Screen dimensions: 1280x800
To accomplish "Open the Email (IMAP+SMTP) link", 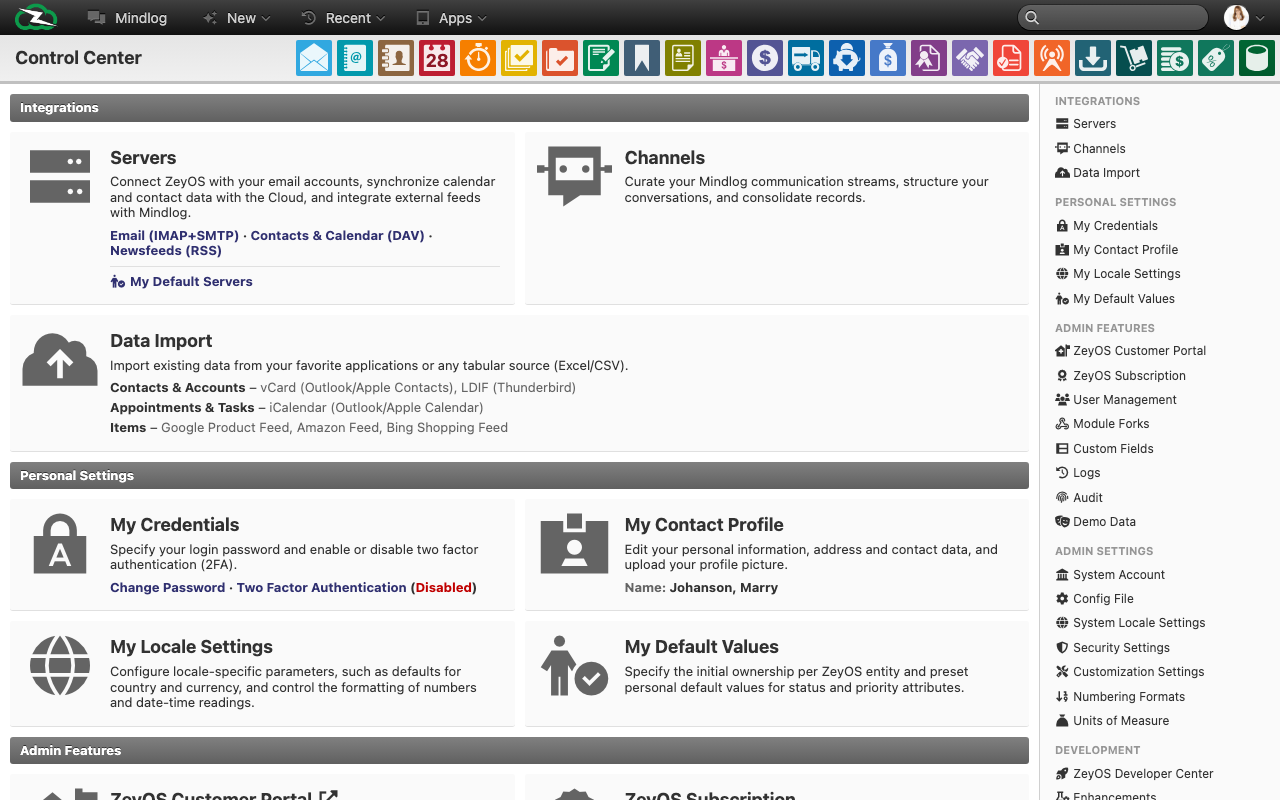I will pos(175,236).
